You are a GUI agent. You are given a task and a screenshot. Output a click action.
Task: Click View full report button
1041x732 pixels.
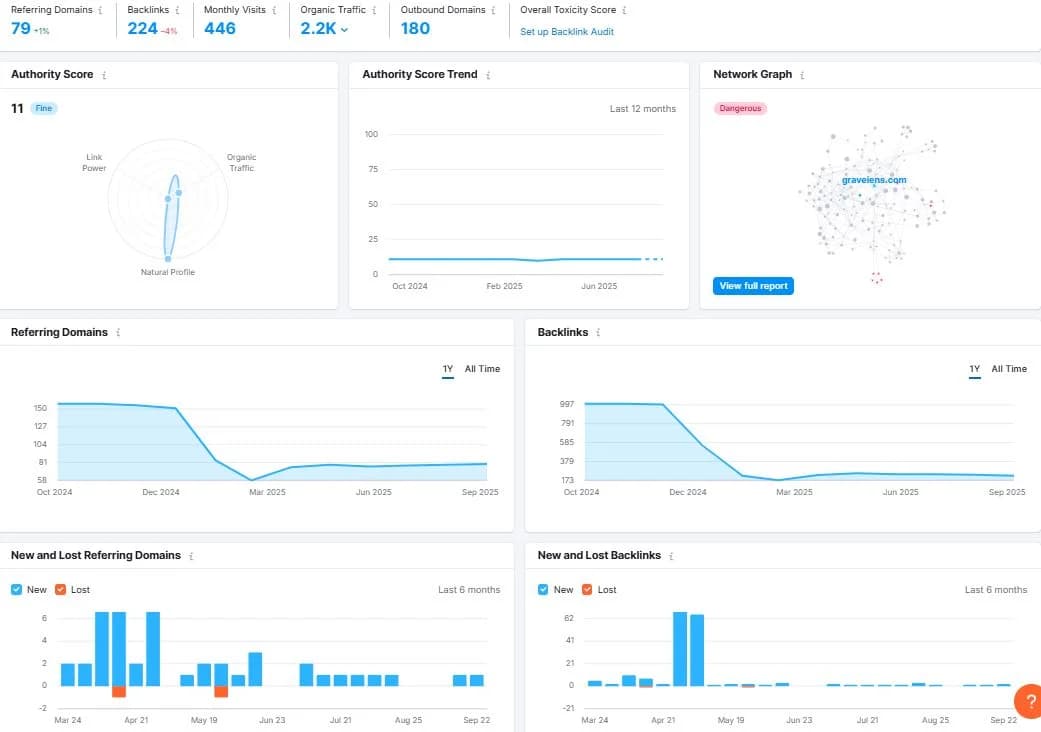pyautogui.click(x=754, y=286)
